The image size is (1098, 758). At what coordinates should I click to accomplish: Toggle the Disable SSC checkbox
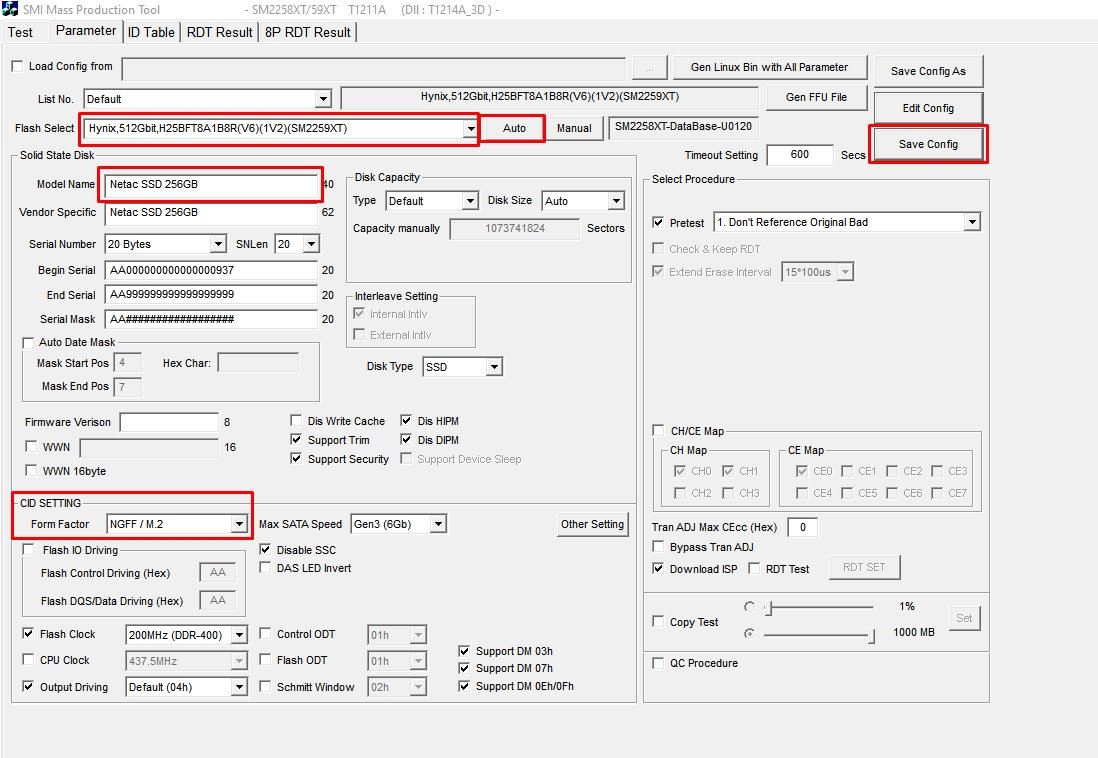[x=265, y=549]
